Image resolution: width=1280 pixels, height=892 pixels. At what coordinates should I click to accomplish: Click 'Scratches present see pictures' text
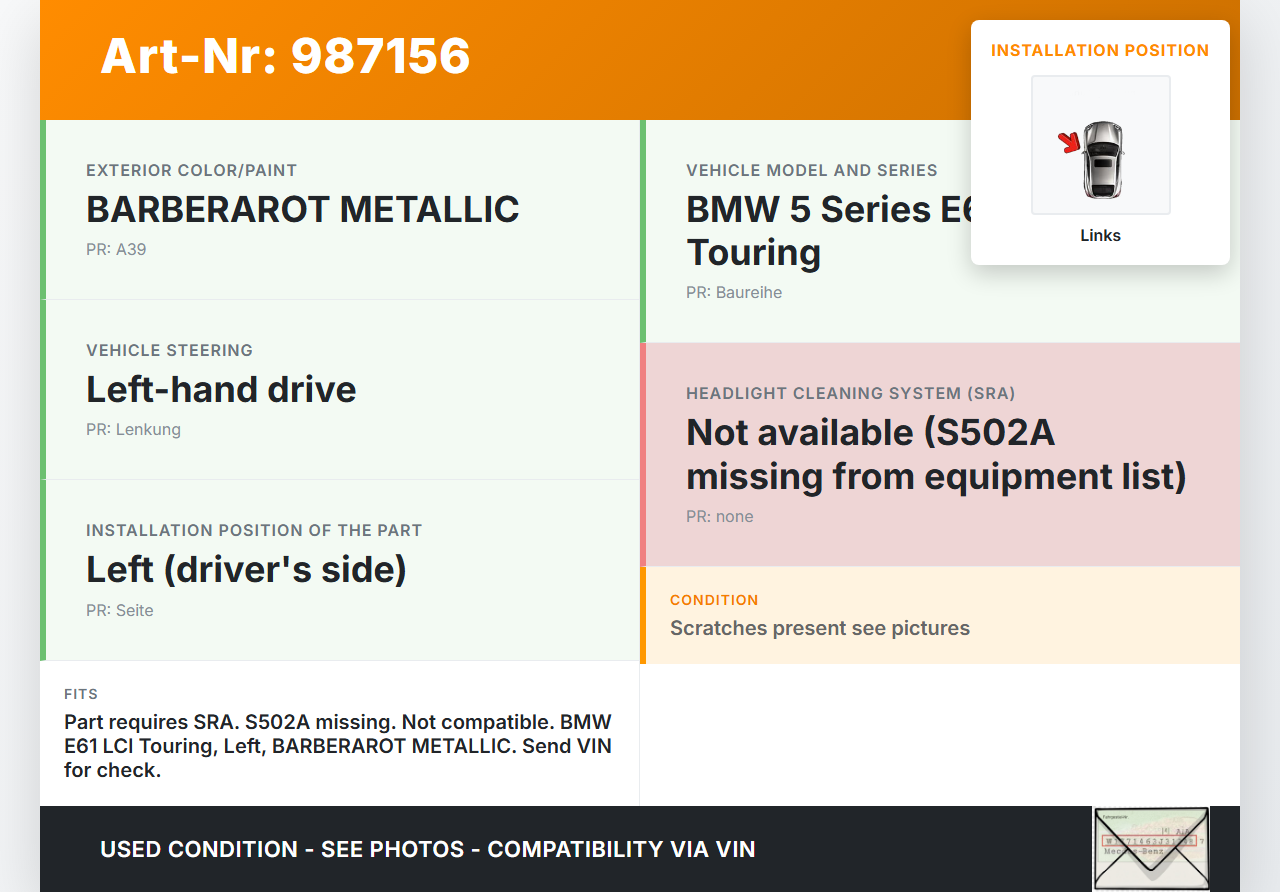(x=819, y=628)
